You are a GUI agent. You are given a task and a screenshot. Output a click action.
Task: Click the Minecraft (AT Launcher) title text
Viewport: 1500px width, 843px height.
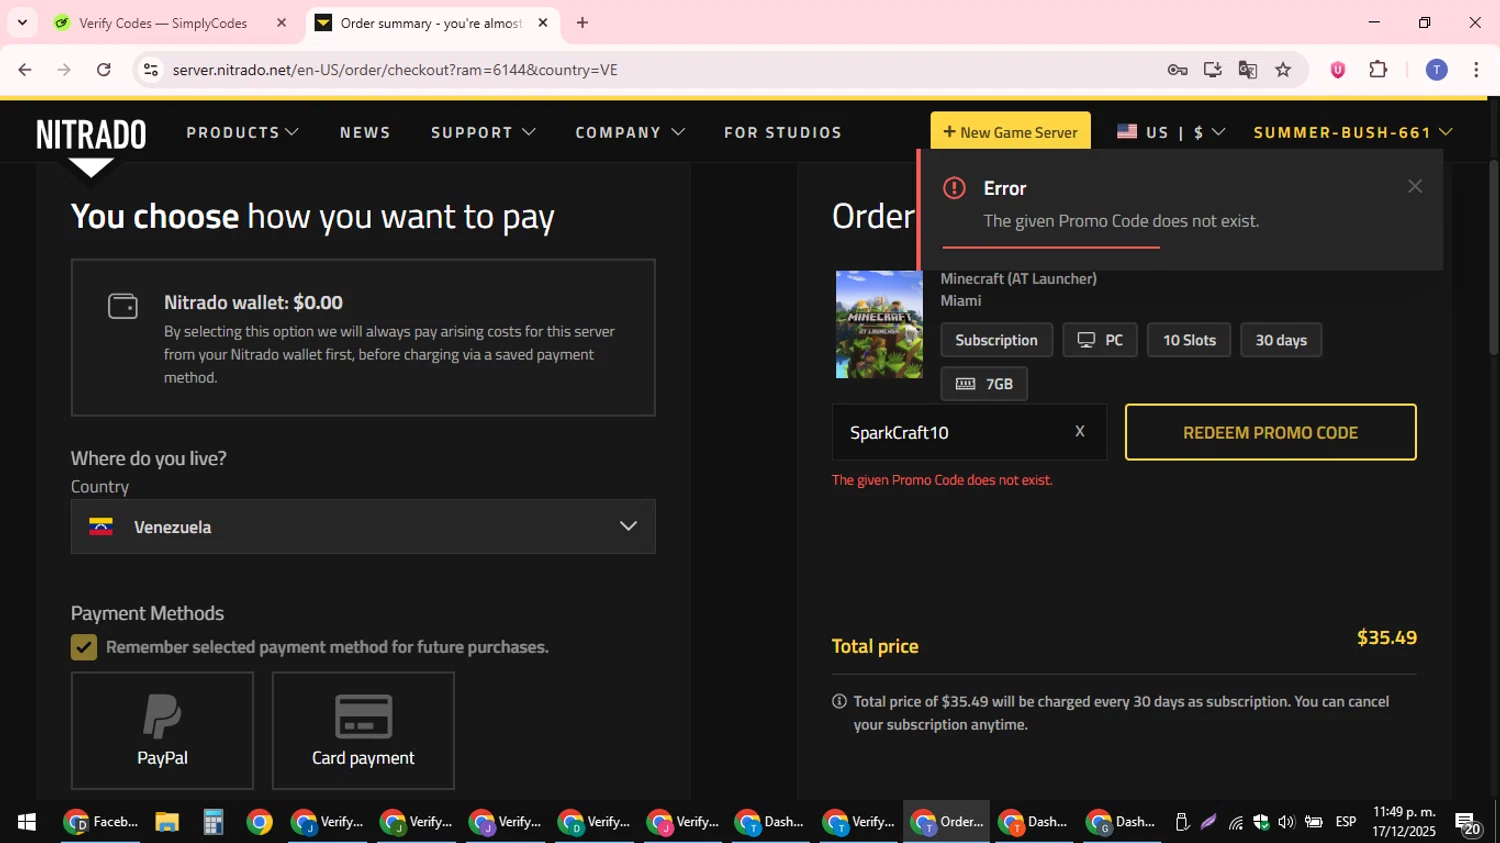1018,278
